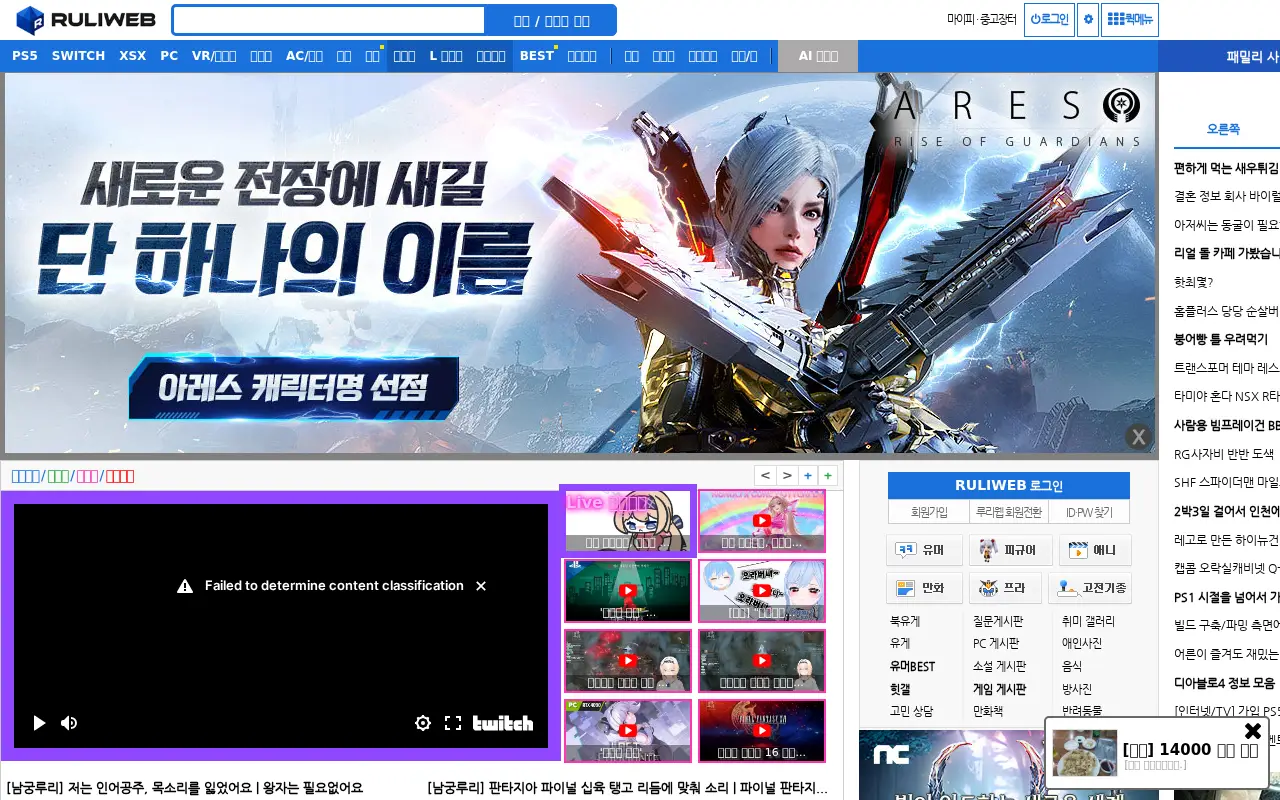This screenshot has height=800, width=1280.
Task: Open the 퀵메뉴 grid menu
Action: [1130, 19]
